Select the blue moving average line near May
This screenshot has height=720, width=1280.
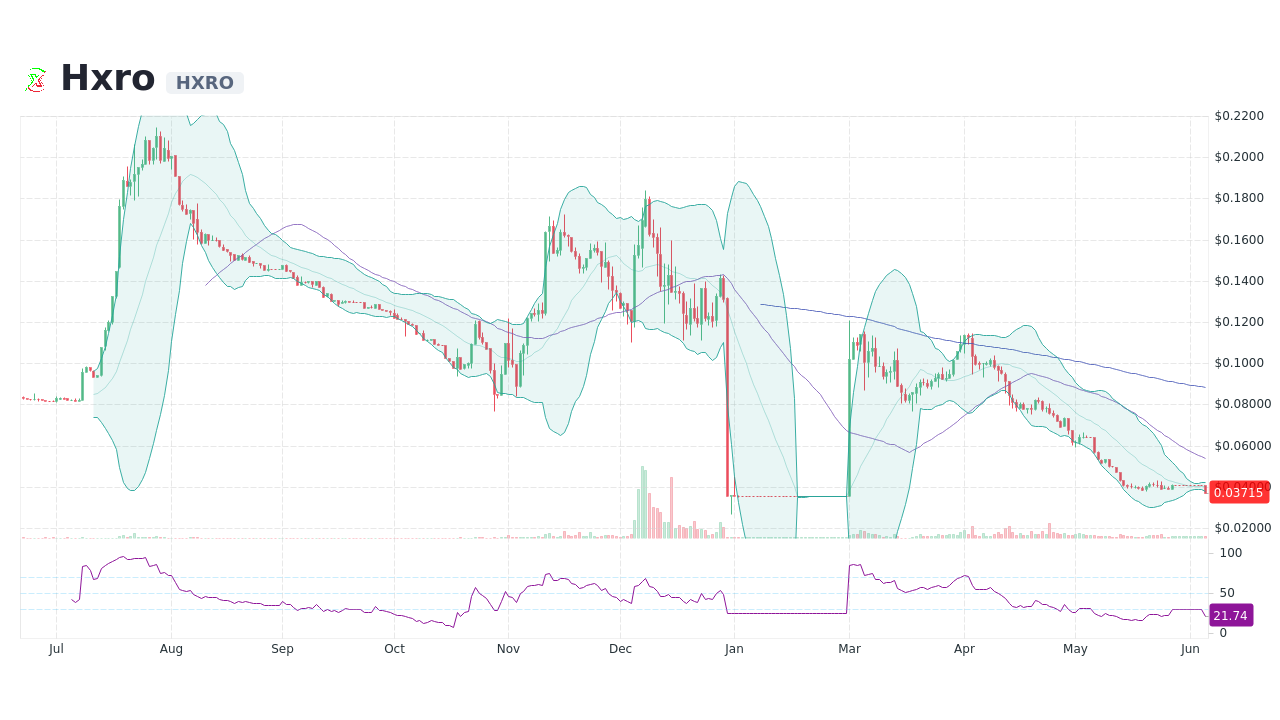pos(1075,360)
